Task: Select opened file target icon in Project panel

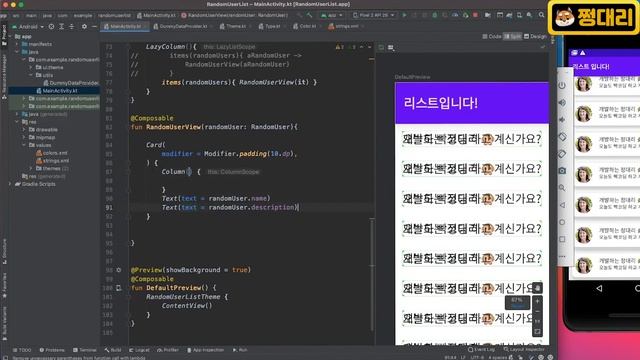Action: [x=51, y=27]
